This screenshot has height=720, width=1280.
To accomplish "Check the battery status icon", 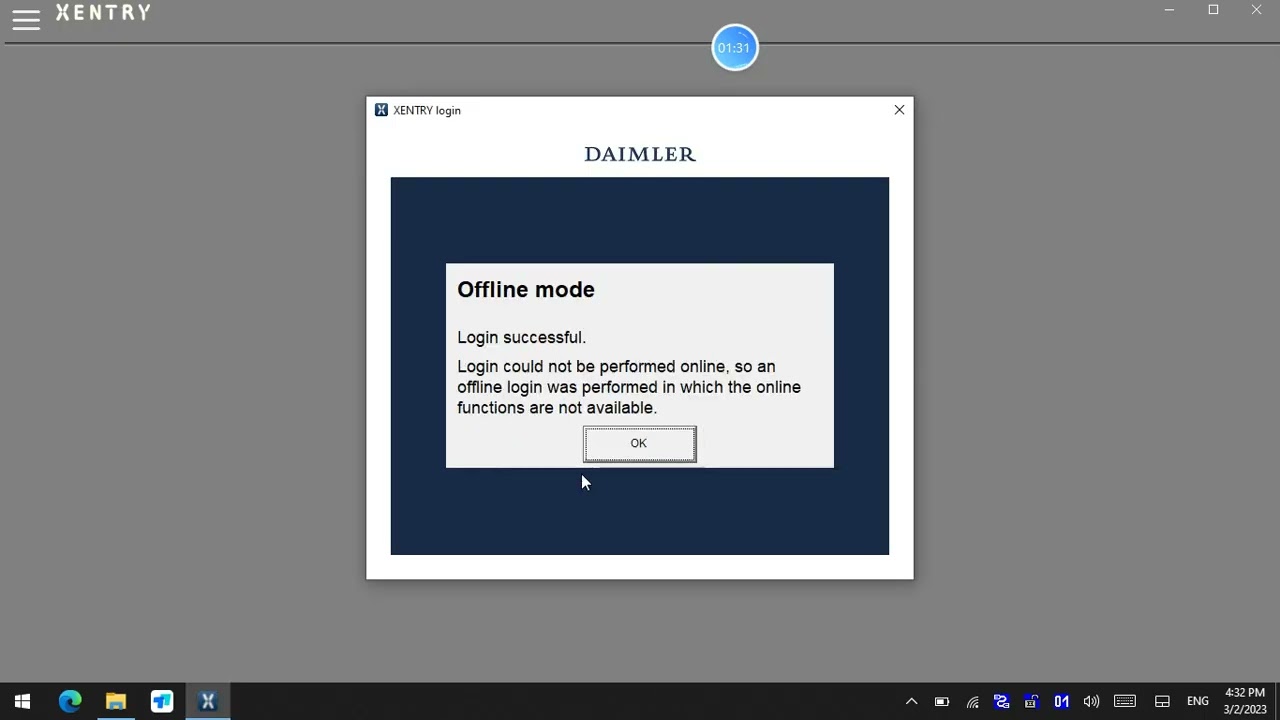I will [x=942, y=702].
